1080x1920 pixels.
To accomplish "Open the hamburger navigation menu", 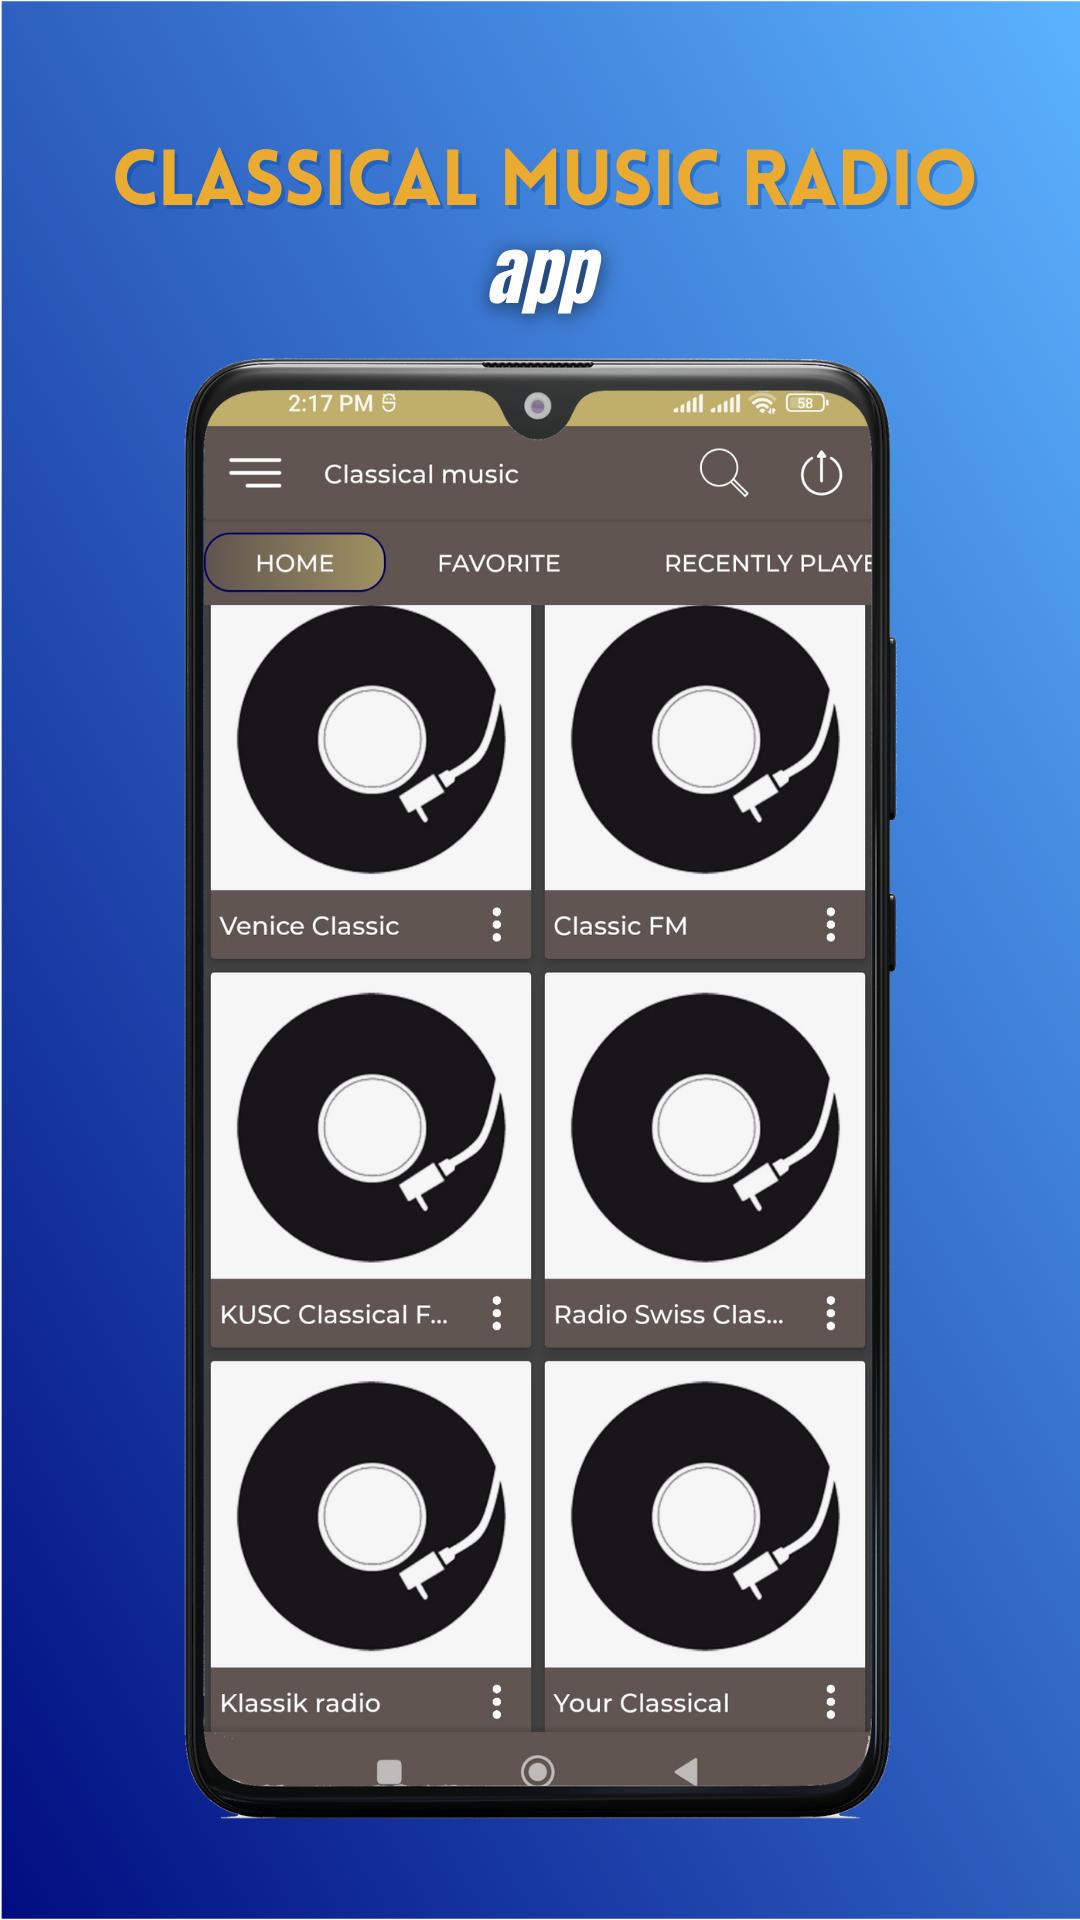I will (x=255, y=473).
